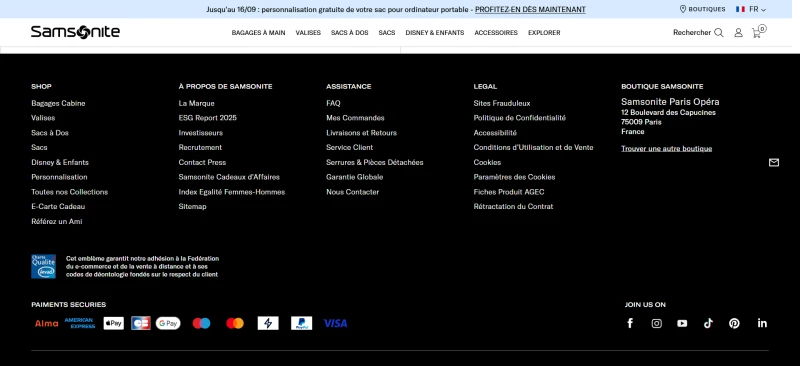Open Conditions d'Utilisation et de Vente

533,148
